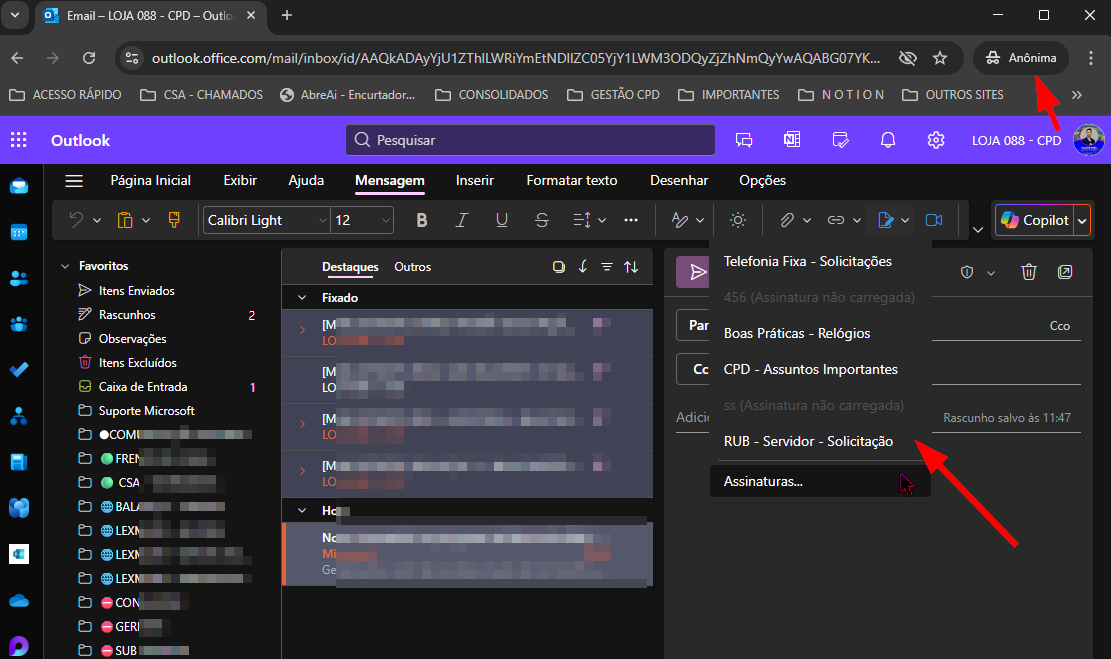Open Caixa de Entrada folder
This screenshot has height=659, width=1111.
point(143,387)
